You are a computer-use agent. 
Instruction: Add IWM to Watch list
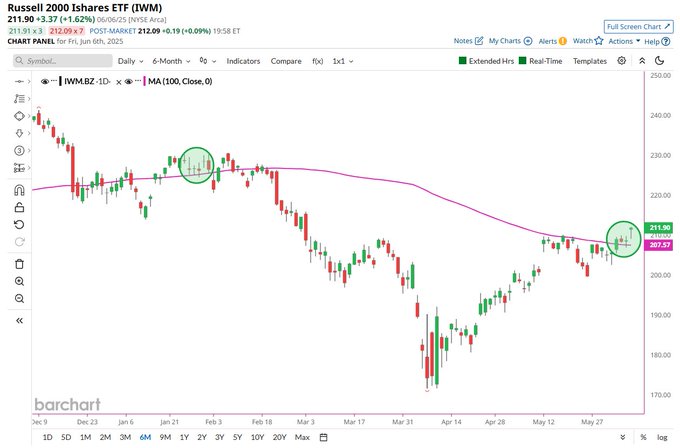pos(588,41)
